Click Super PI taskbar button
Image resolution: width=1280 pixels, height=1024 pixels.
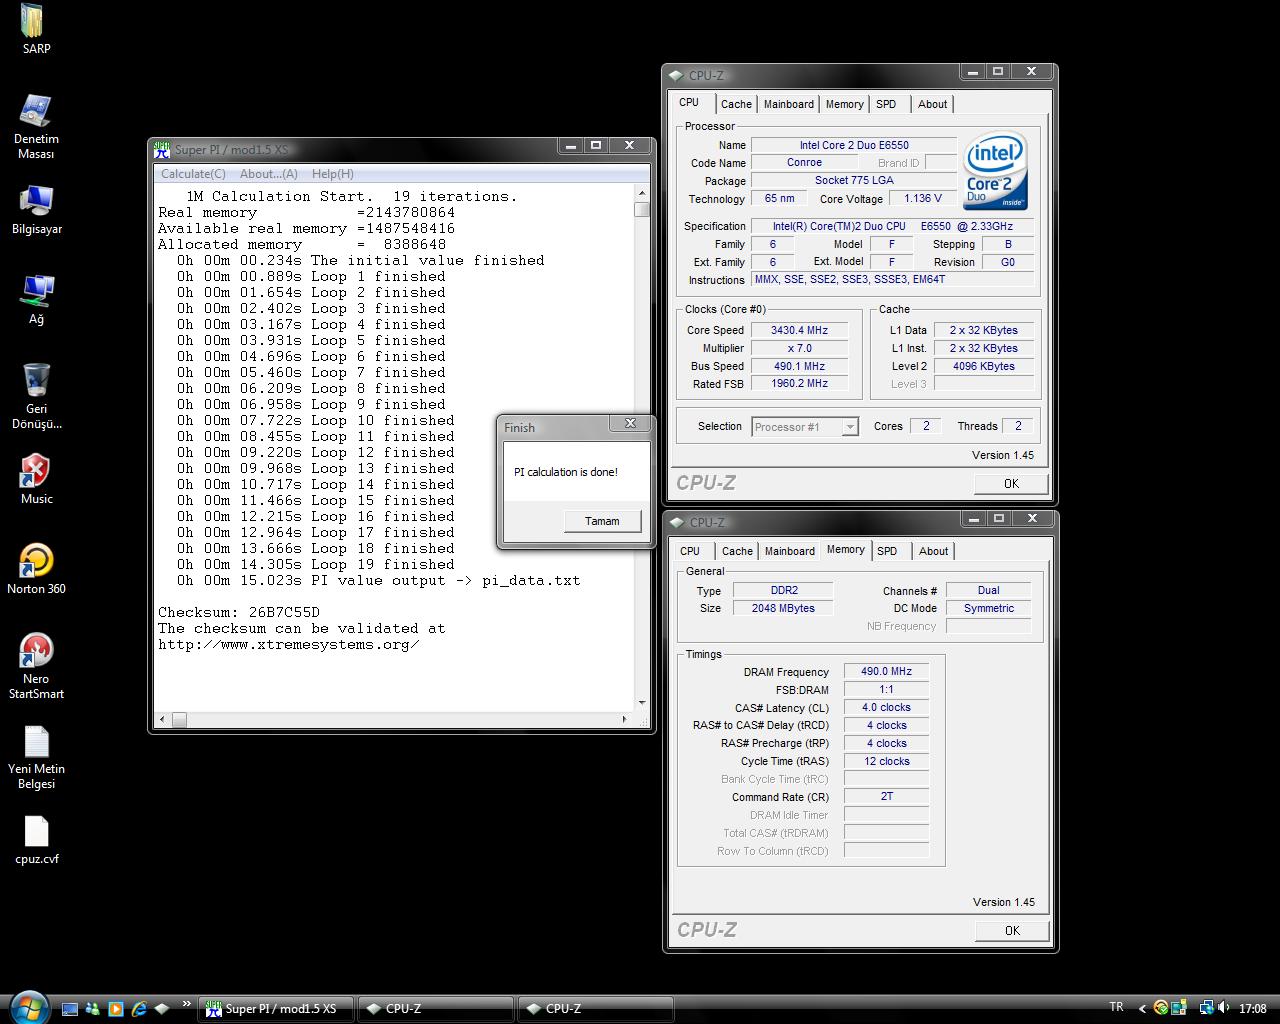tap(275, 1009)
